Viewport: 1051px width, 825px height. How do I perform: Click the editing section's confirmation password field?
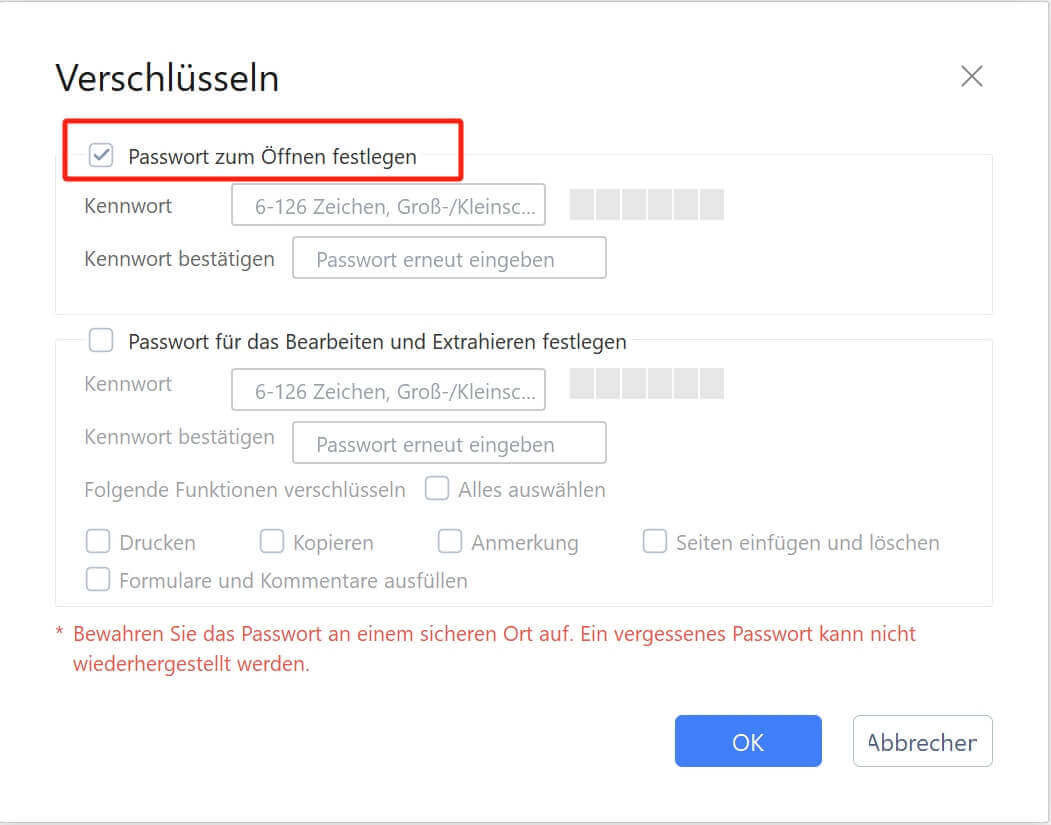click(x=449, y=442)
